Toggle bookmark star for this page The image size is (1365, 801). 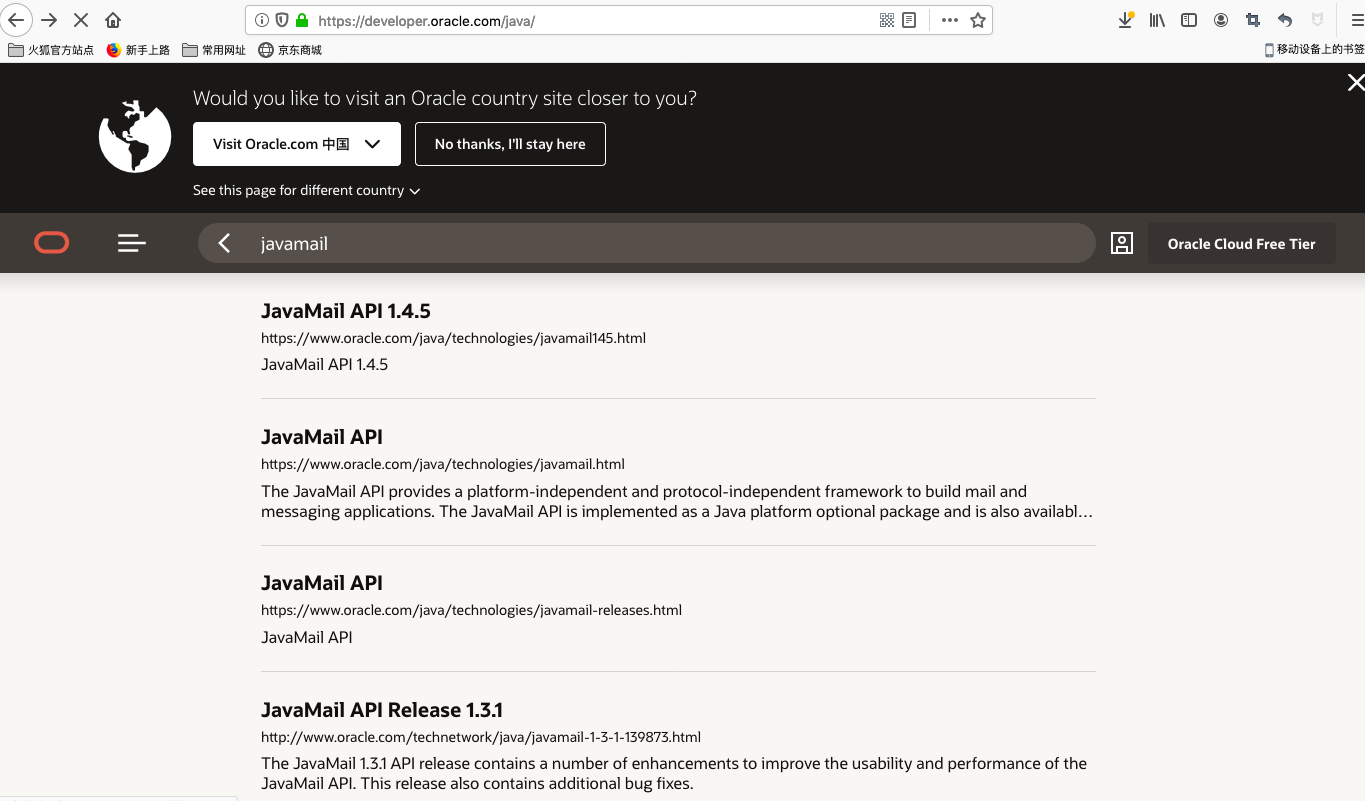pyautogui.click(x=977, y=20)
